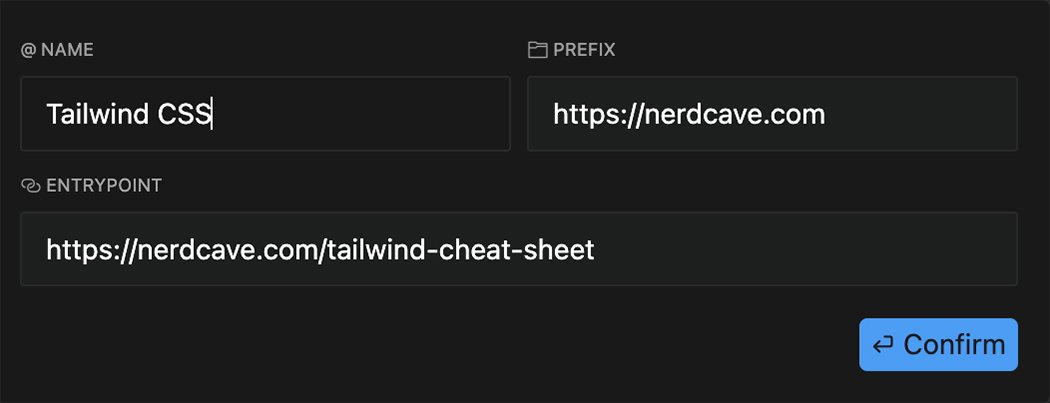Click the NAME field label
1050x403 pixels.
point(68,50)
